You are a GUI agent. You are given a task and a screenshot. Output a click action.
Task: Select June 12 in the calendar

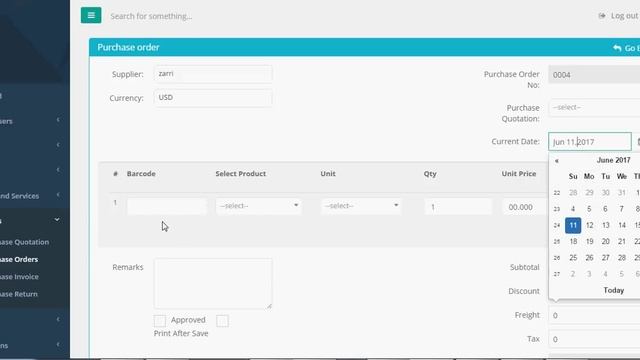(x=589, y=225)
